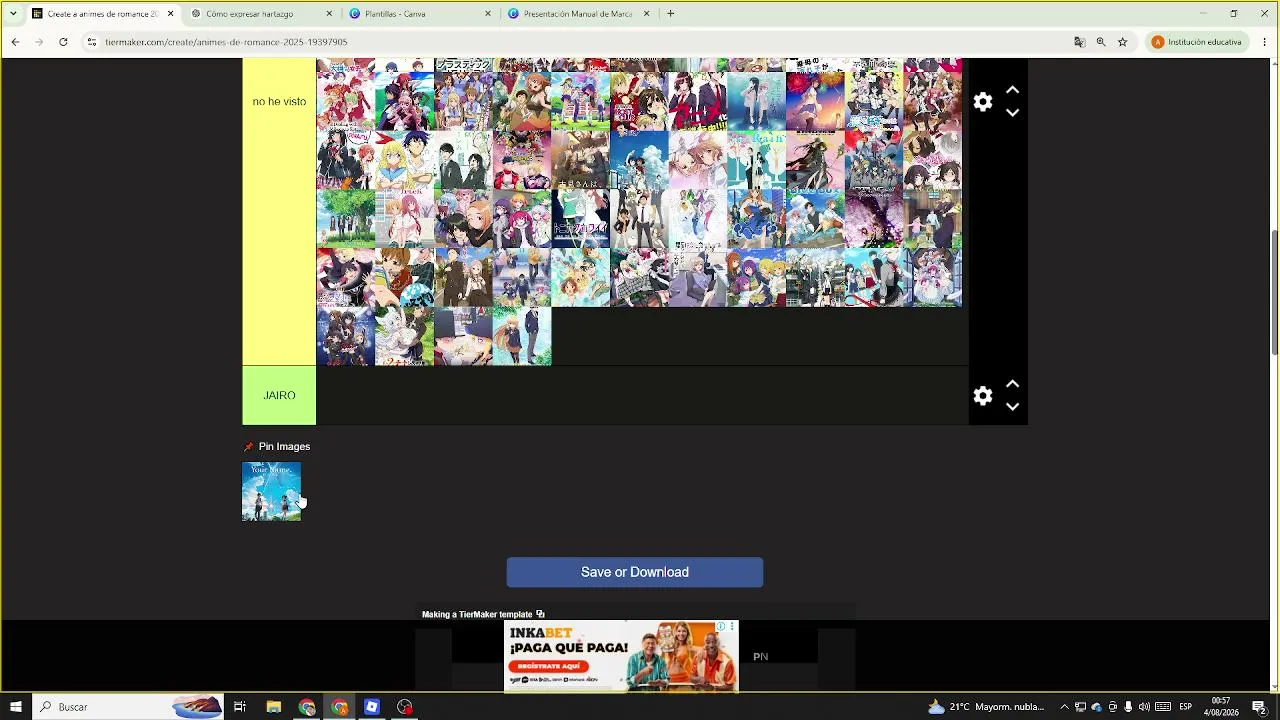
Task: Move 'no he visto' tier down
Action: pos(1012,113)
